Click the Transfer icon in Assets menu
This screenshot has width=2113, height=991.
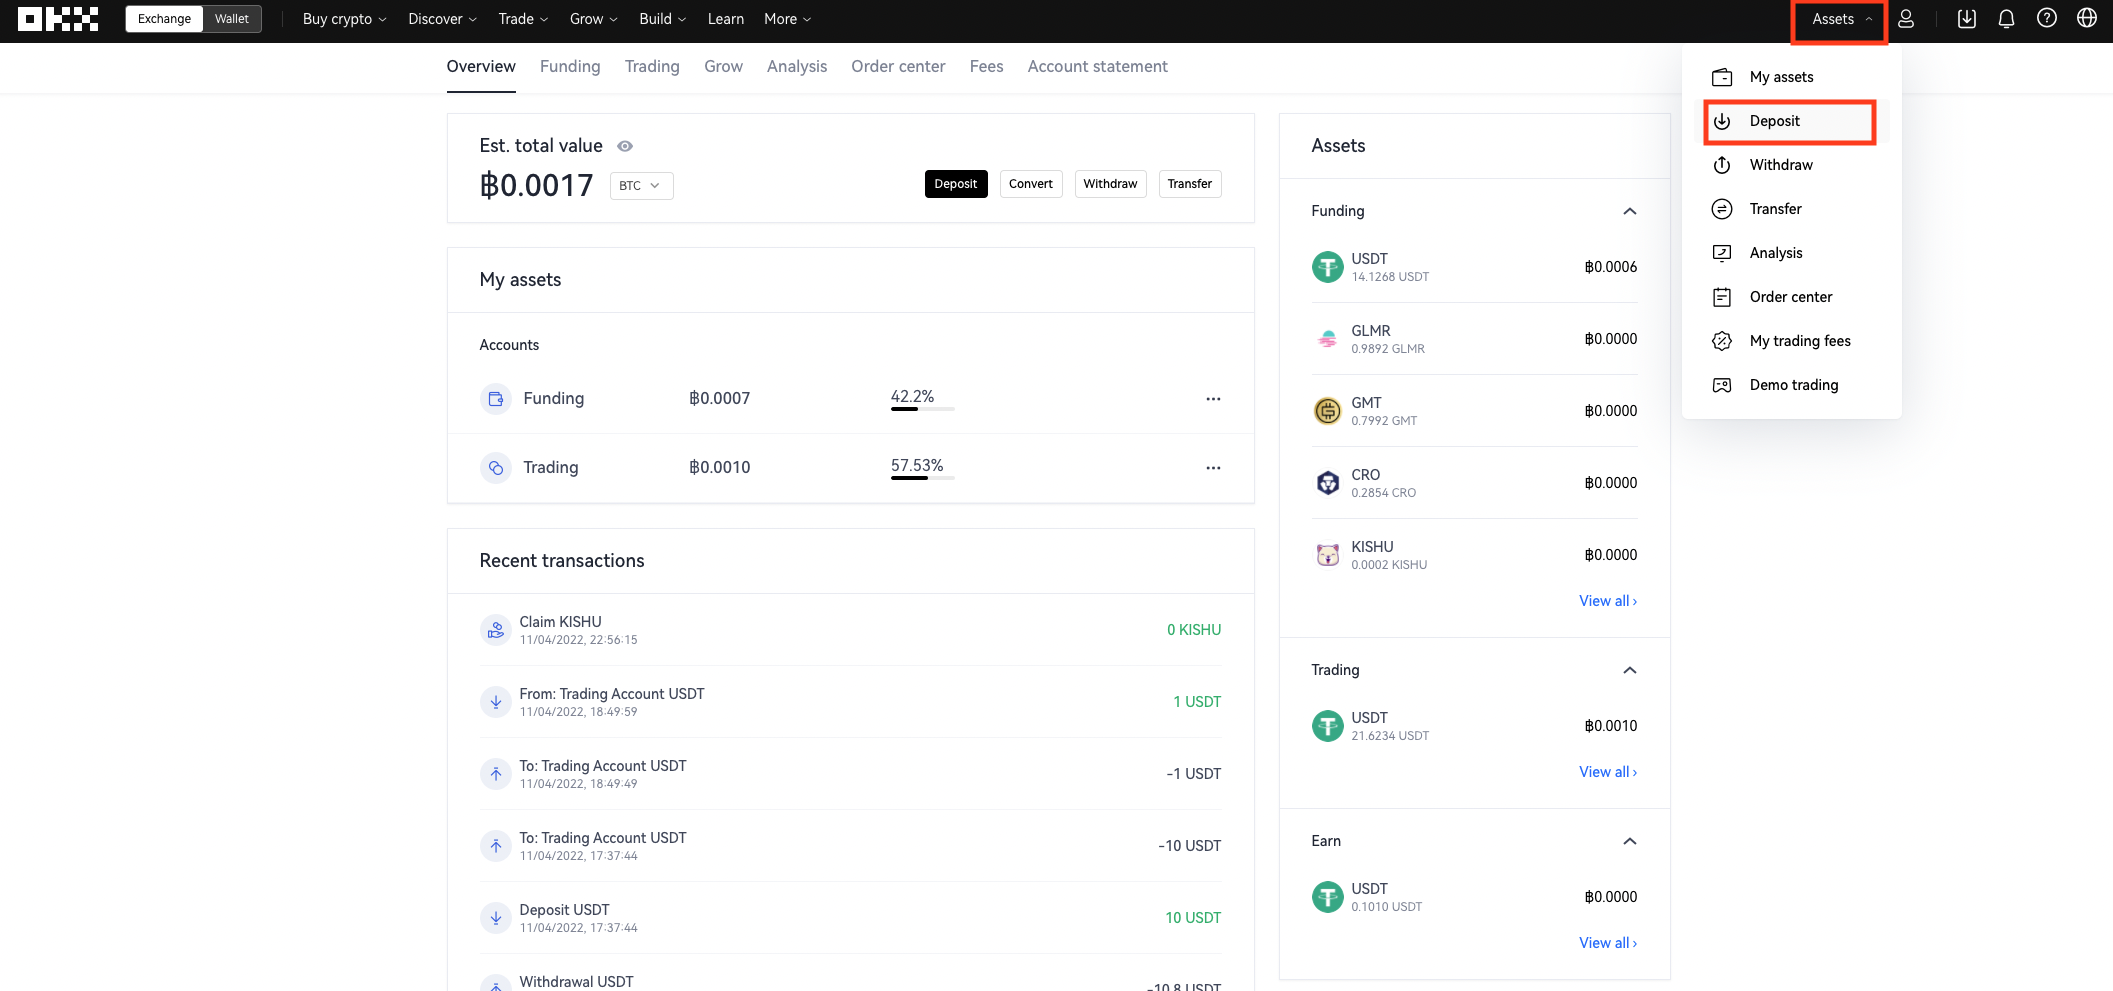(x=1722, y=209)
